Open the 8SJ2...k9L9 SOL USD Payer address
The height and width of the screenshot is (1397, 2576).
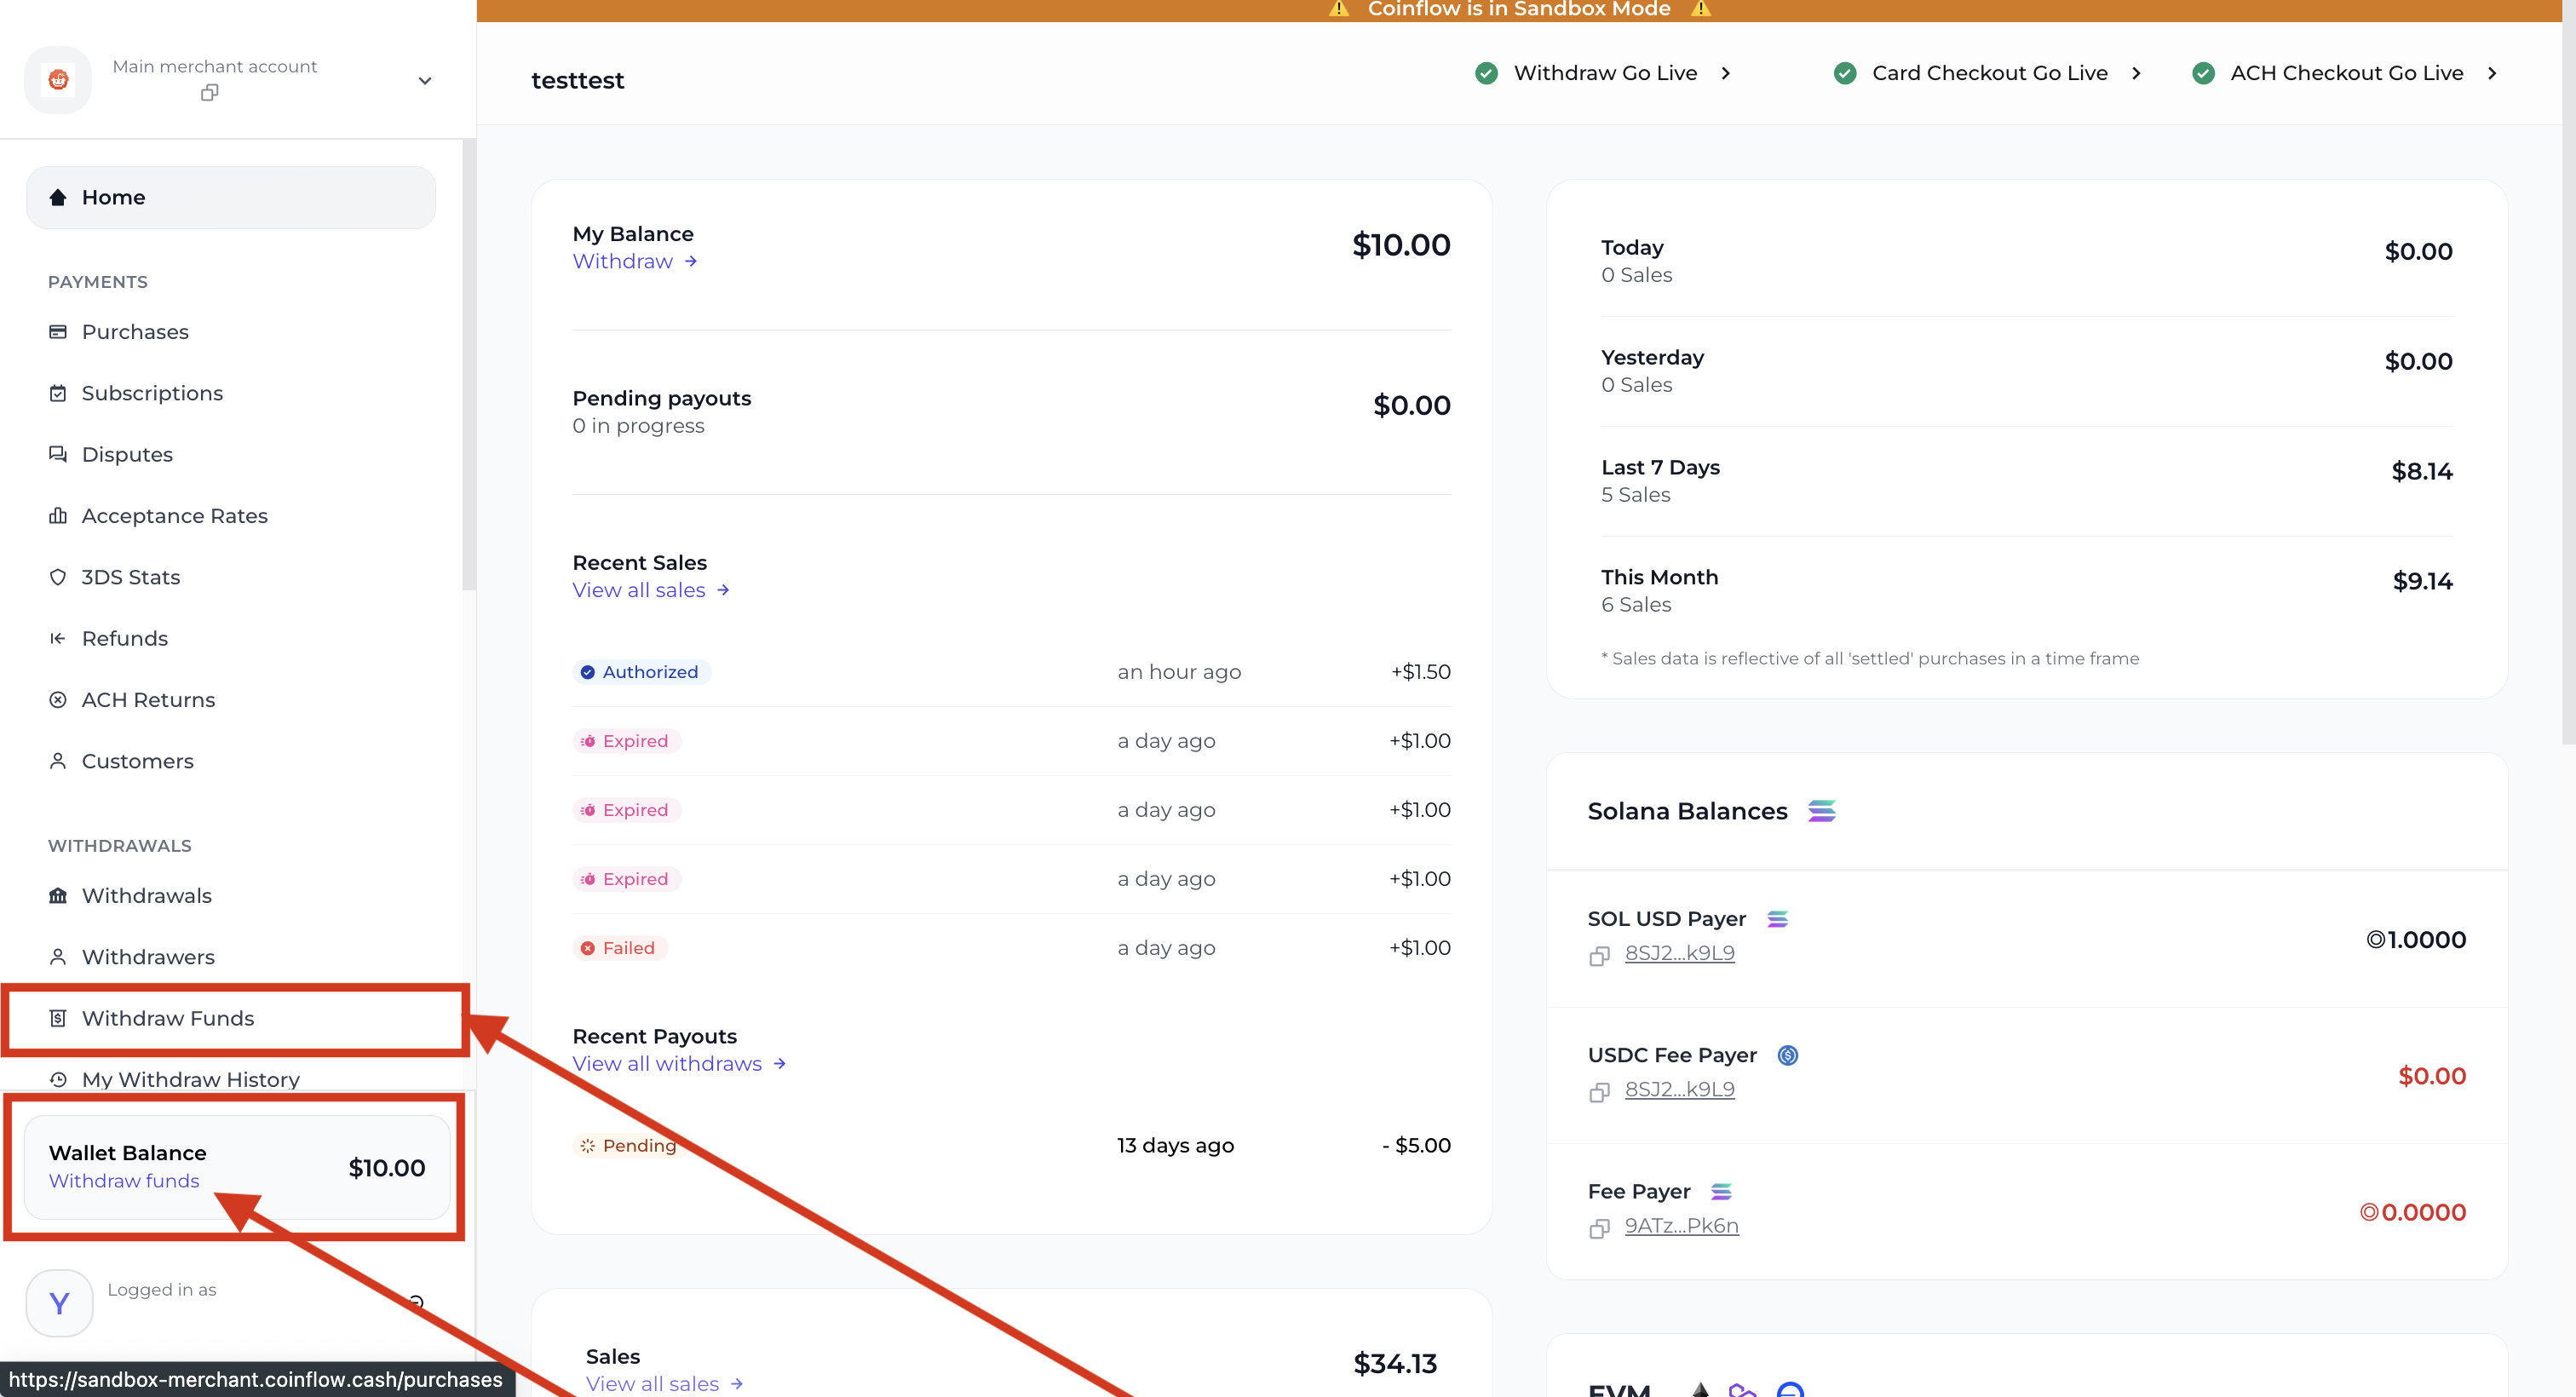pyautogui.click(x=1679, y=953)
